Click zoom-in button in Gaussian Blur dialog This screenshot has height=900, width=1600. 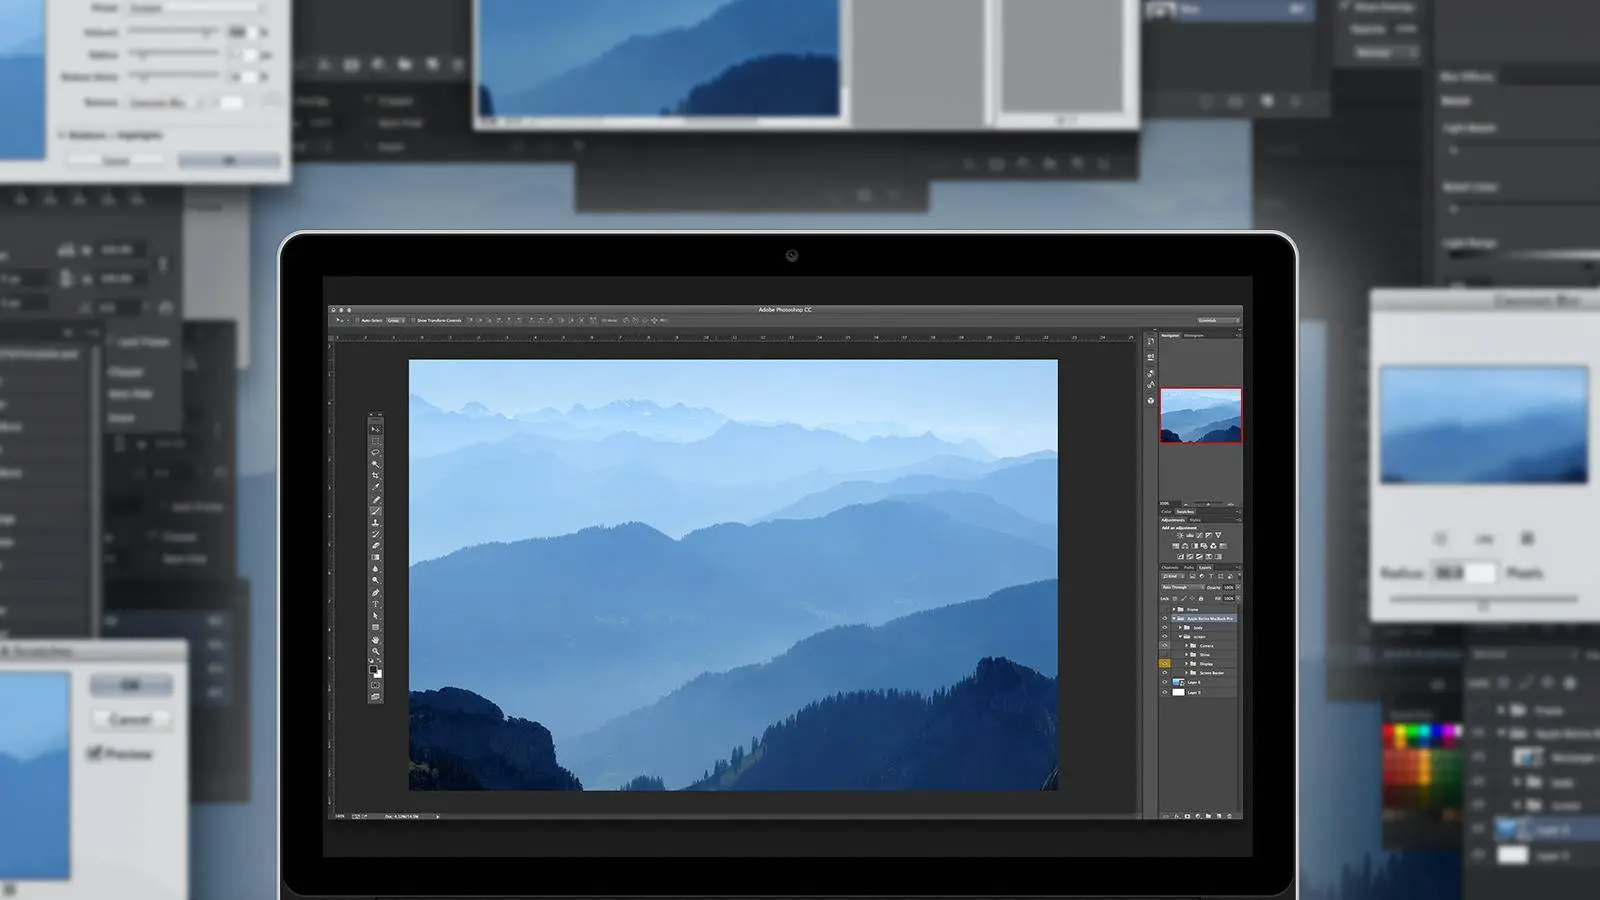pos(1527,538)
